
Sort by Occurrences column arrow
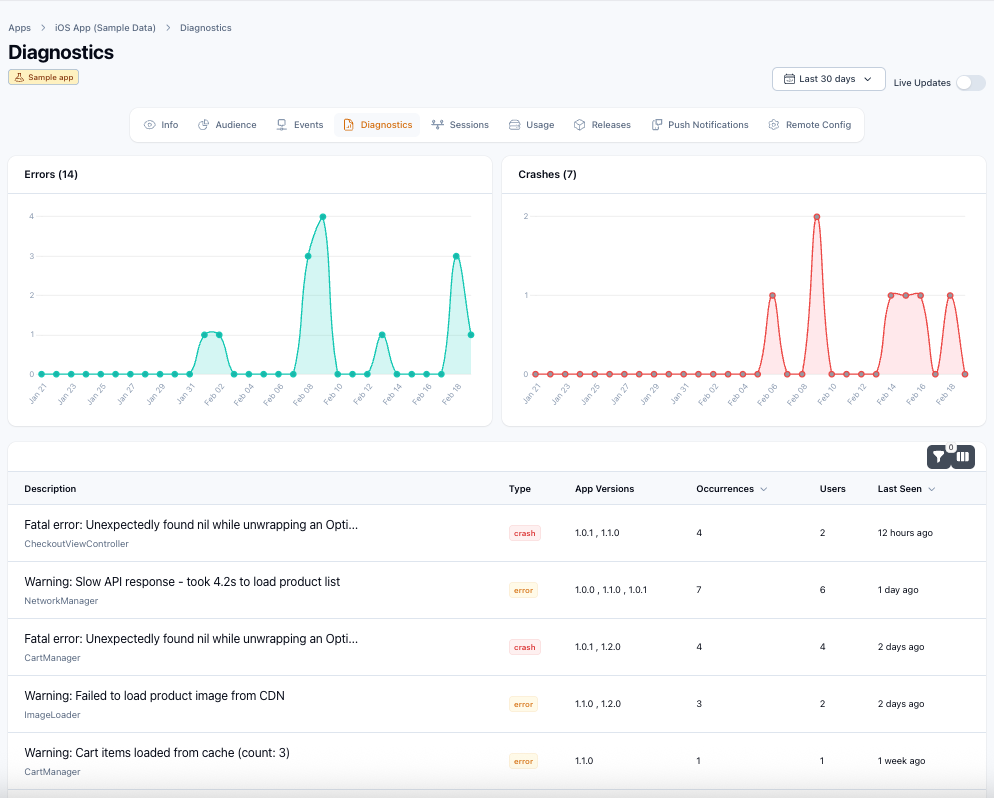tap(765, 490)
